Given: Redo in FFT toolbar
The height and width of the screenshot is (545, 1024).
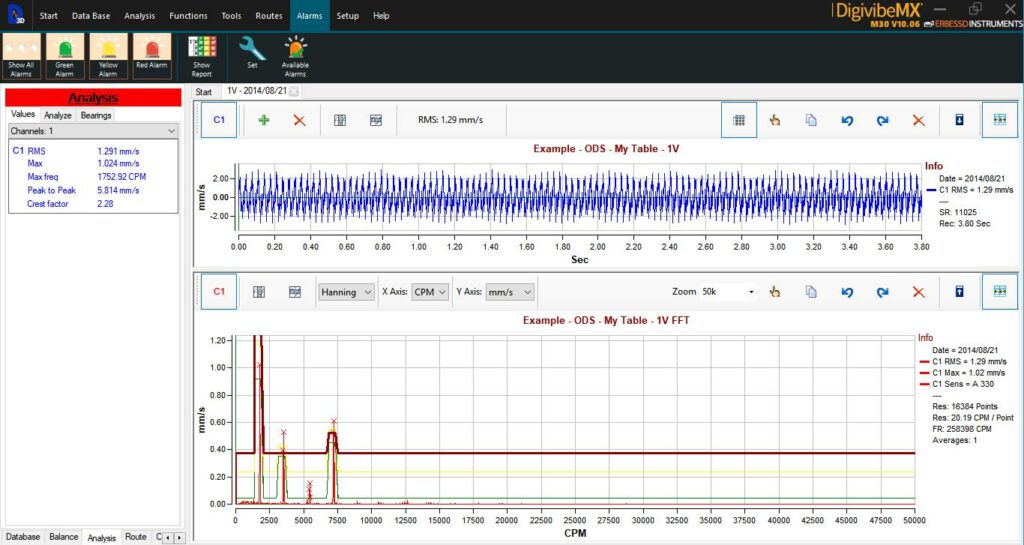Looking at the screenshot, I should tap(882, 292).
